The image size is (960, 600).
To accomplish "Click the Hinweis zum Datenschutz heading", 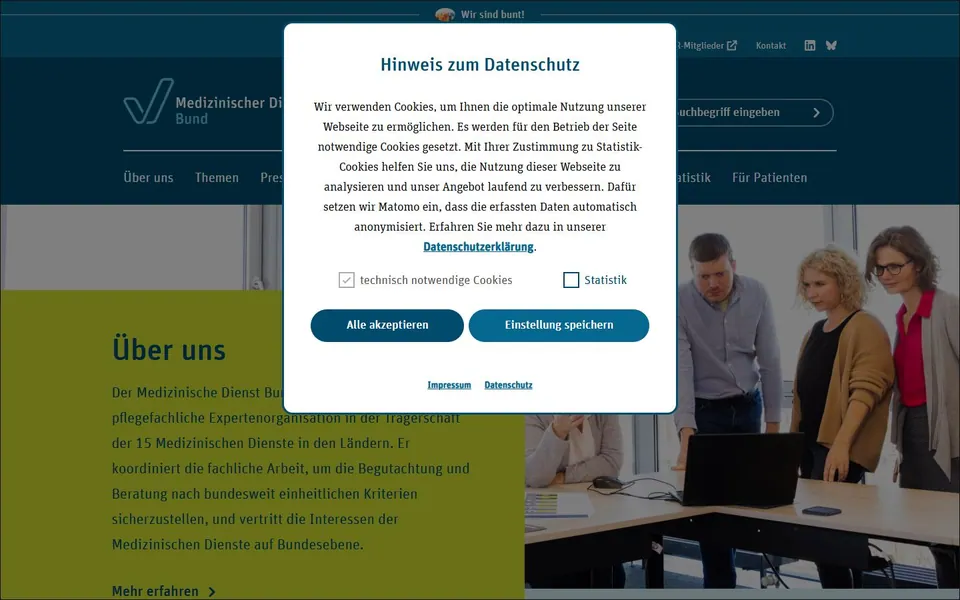I will click(x=480, y=64).
